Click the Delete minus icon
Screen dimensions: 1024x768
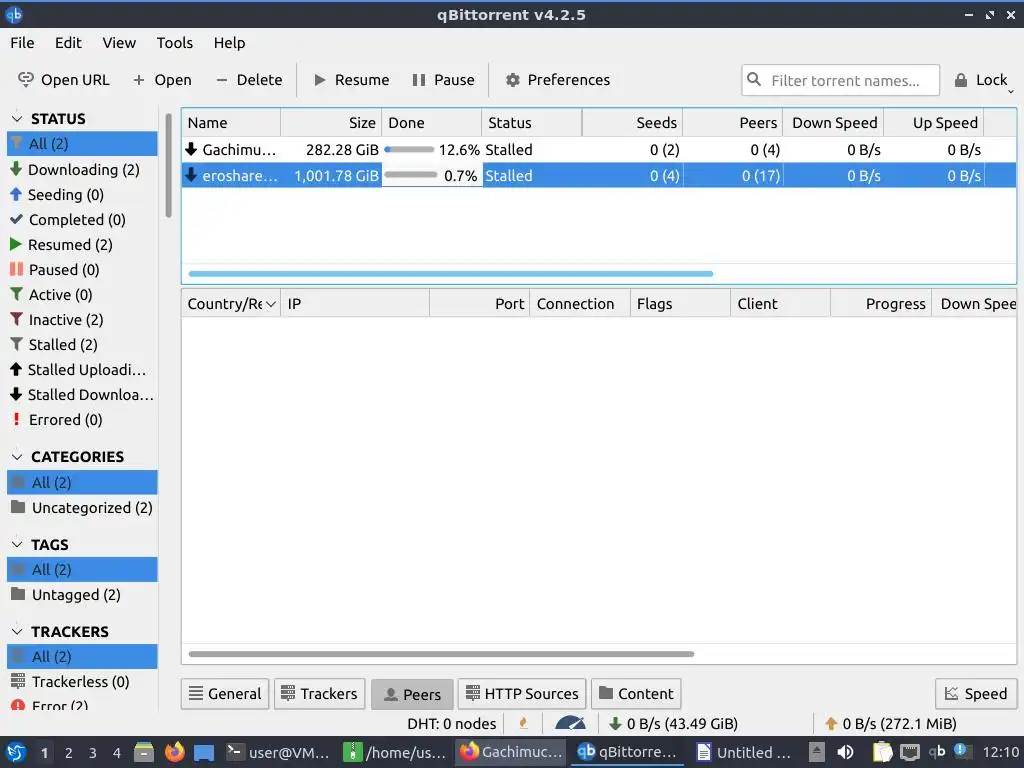221,80
